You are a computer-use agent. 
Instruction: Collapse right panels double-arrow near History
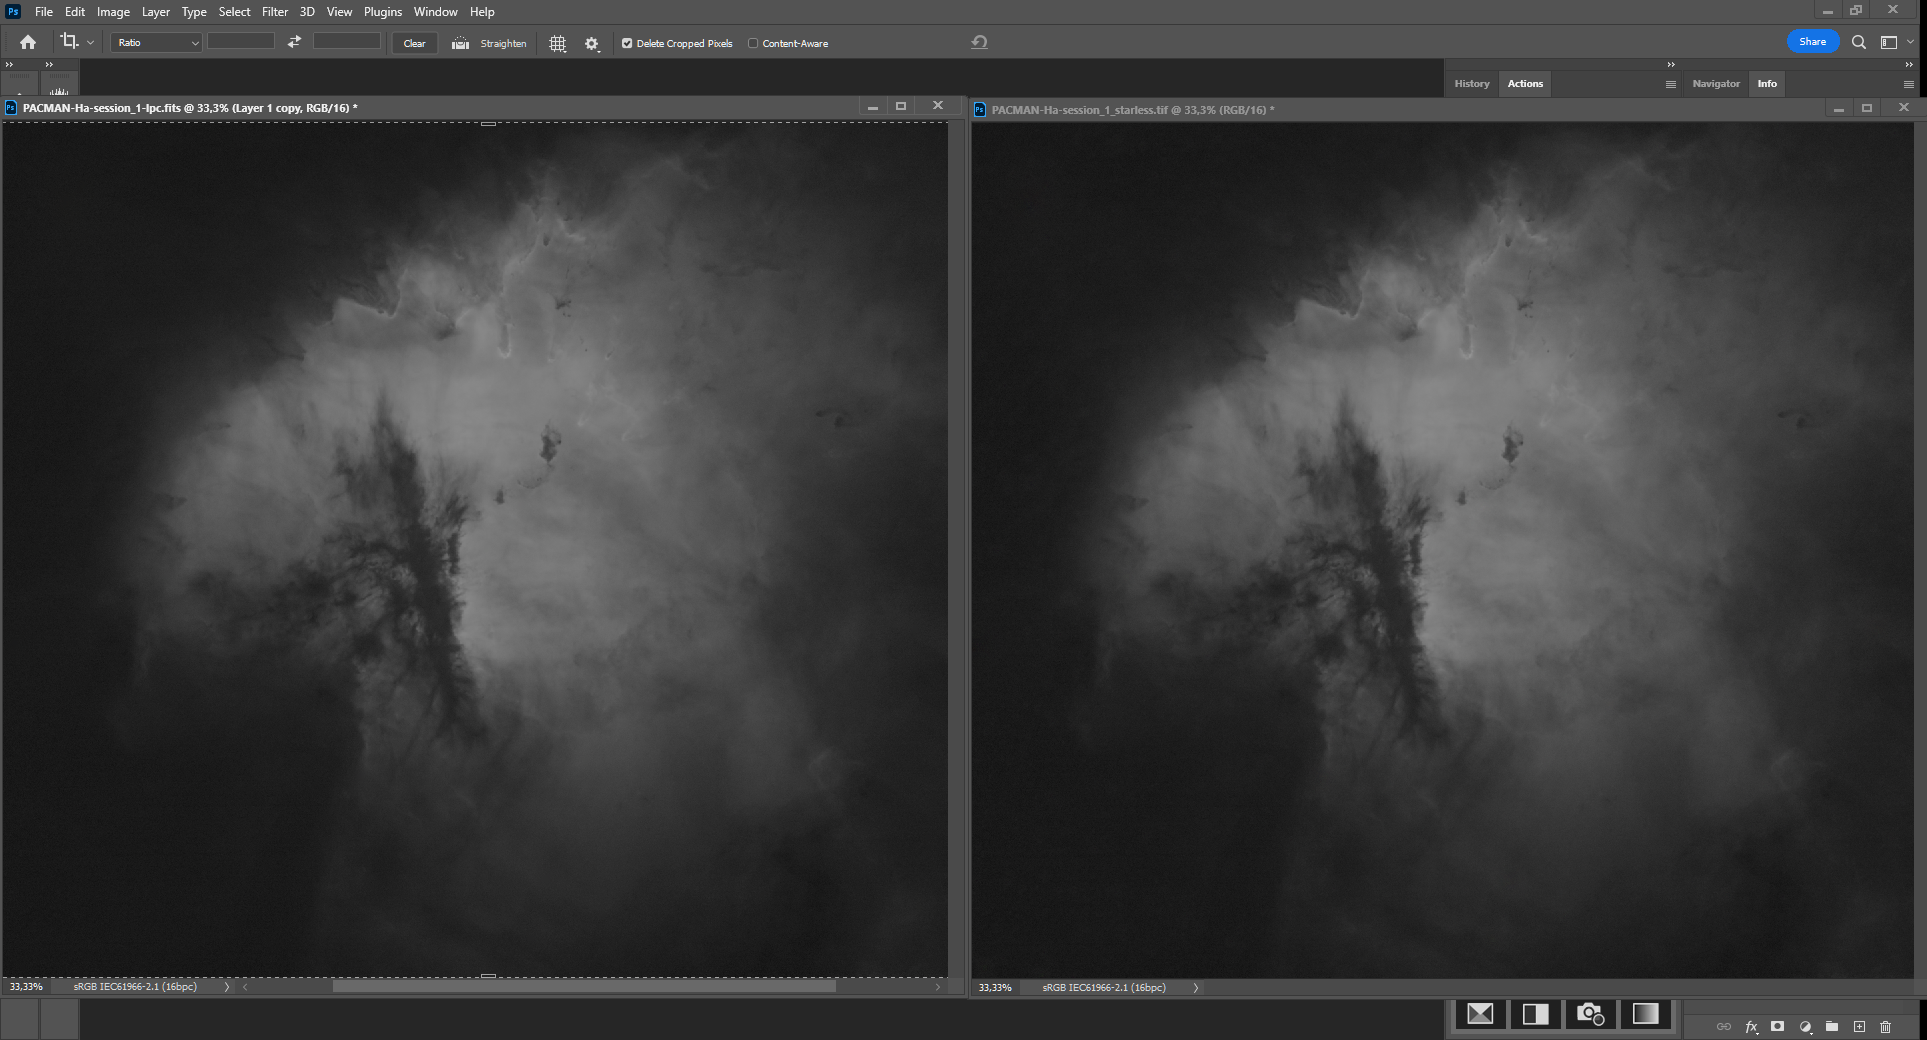[x=1670, y=64]
